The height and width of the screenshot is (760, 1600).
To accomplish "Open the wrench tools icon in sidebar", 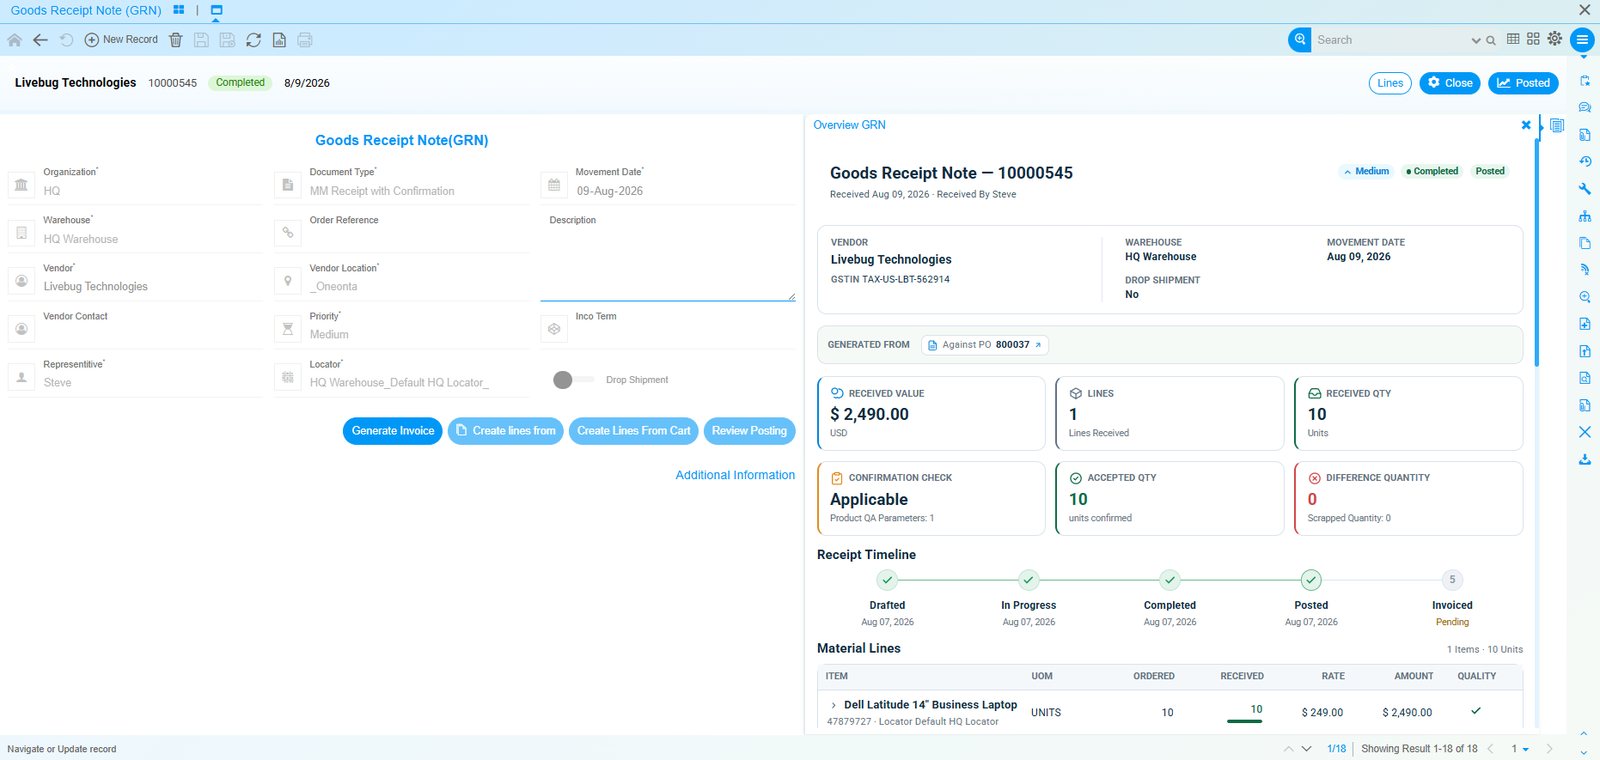I will coord(1584,188).
